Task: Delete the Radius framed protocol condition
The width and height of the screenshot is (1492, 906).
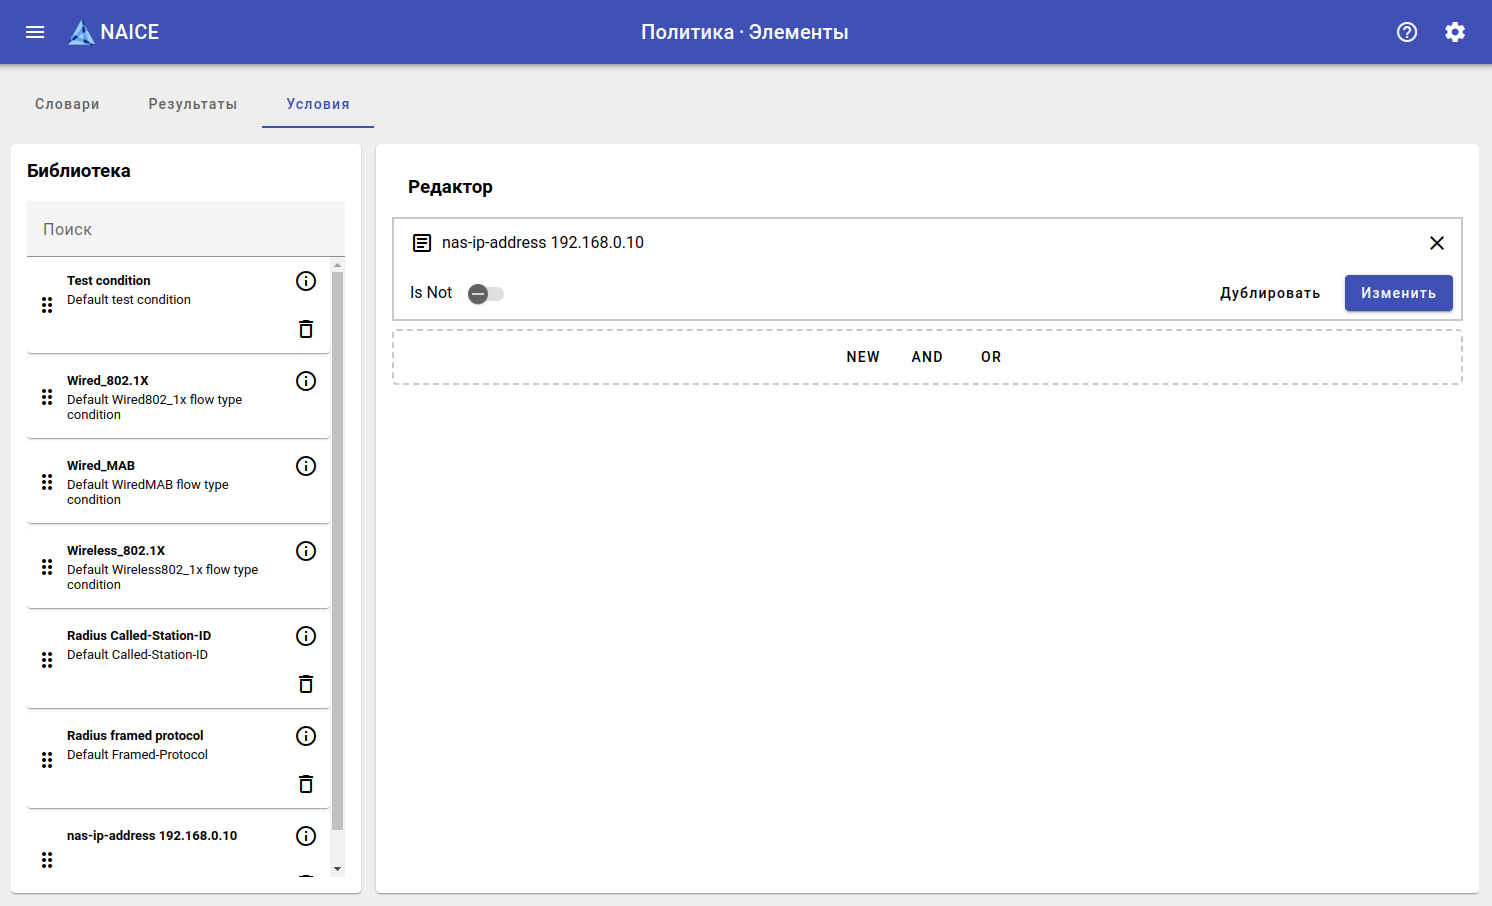Action: (306, 784)
